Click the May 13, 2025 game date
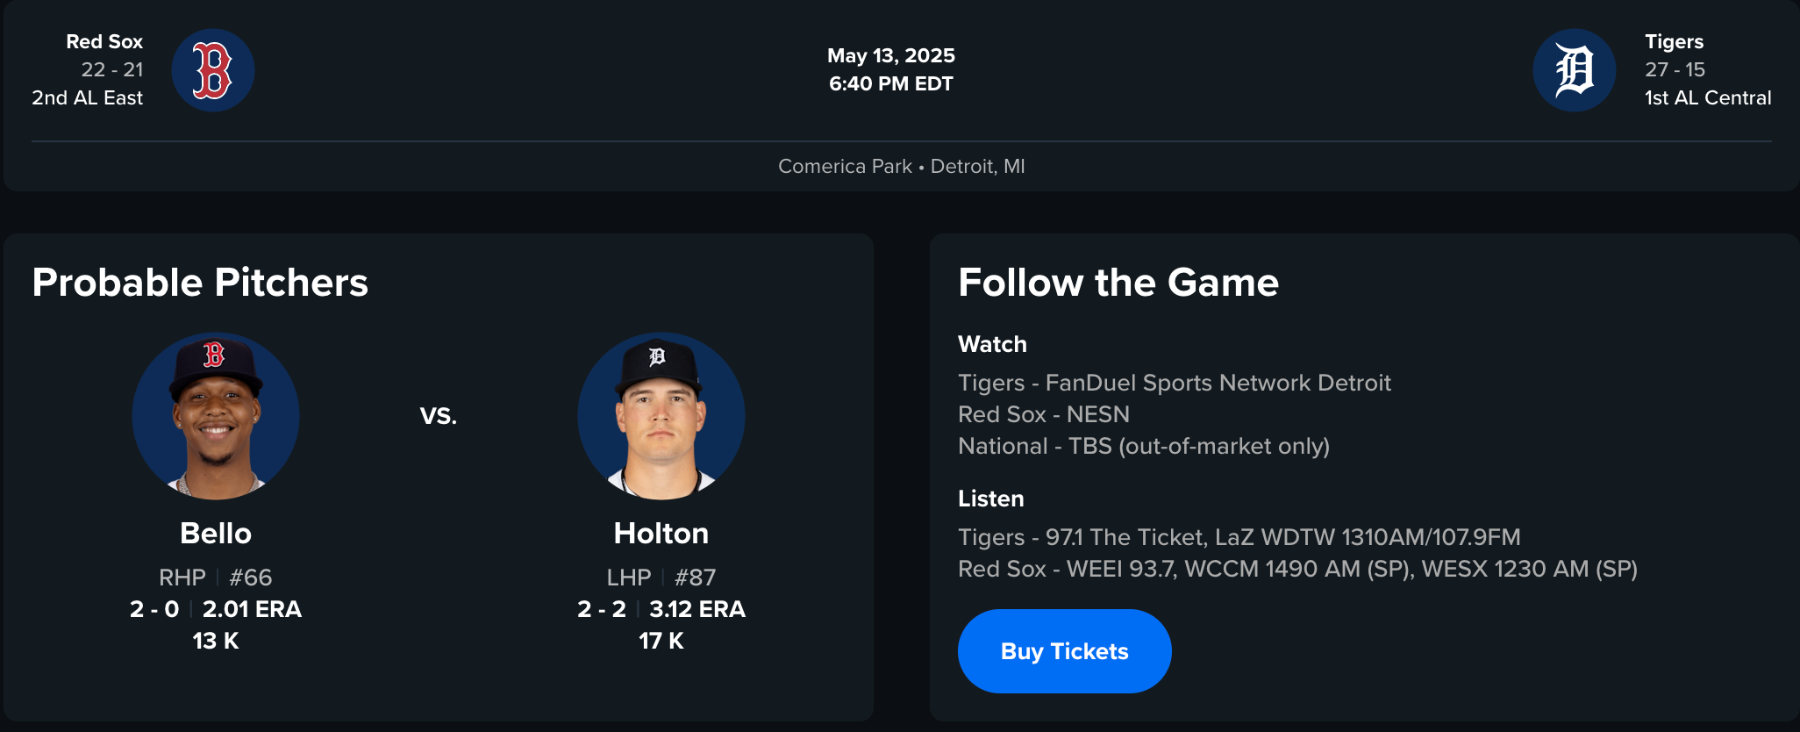The width and height of the screenshot is (1800, 732). (891, 56)
